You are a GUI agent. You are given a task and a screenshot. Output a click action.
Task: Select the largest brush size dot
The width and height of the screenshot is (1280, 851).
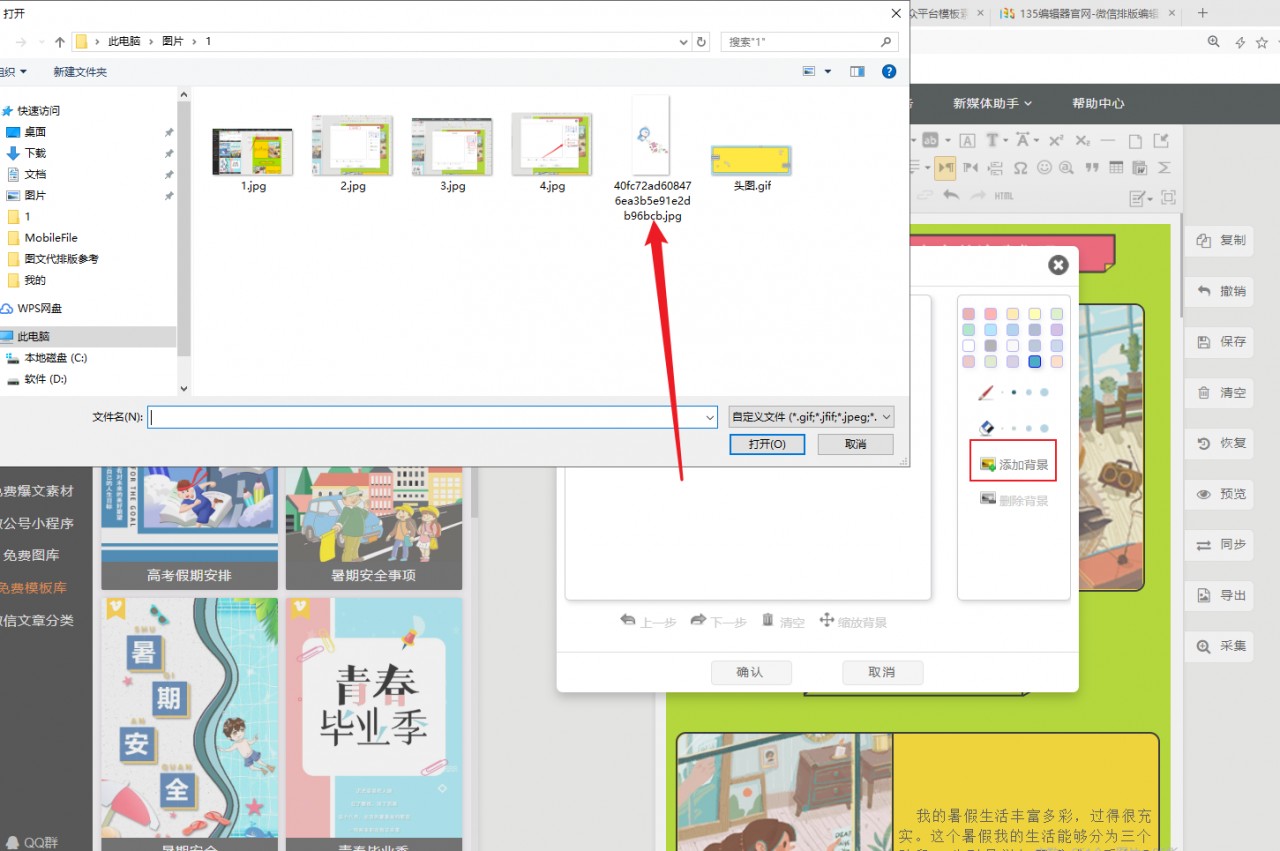[x=1044, y=392]
